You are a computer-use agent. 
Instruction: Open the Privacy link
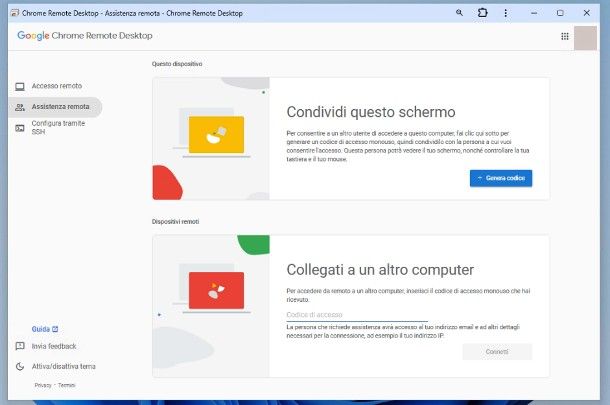tap(43, 385)
